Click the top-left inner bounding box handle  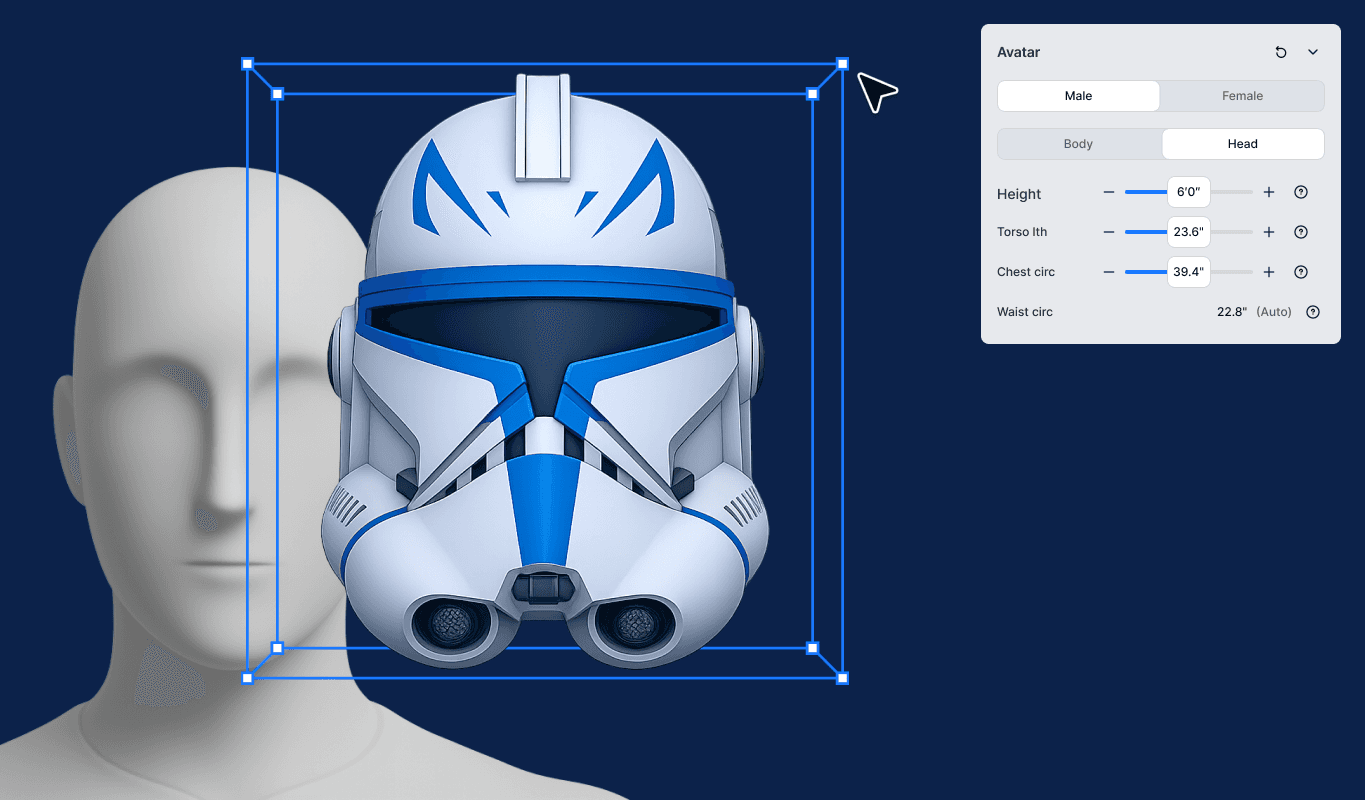(278, 94)
